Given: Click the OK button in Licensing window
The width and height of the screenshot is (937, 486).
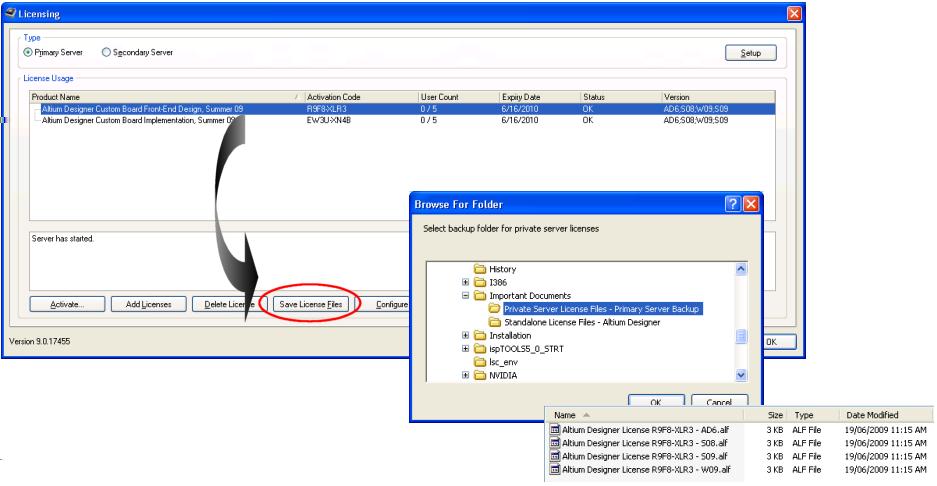Looking at the screenshot, I should 780,342.
